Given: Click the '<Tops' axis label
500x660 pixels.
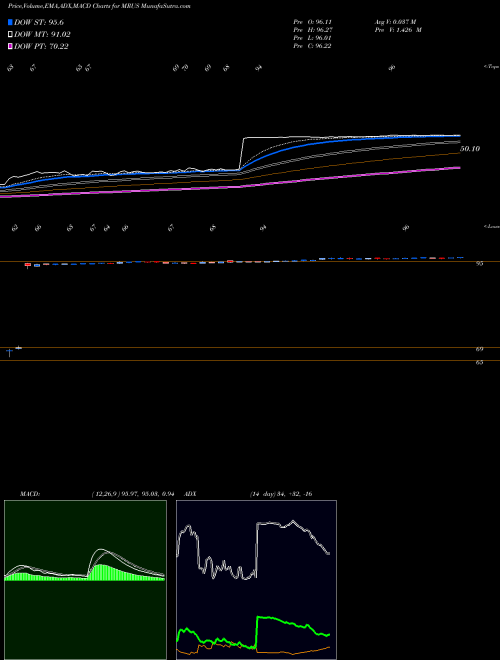Looking at the screenshot, I should [x=492, y=67].
